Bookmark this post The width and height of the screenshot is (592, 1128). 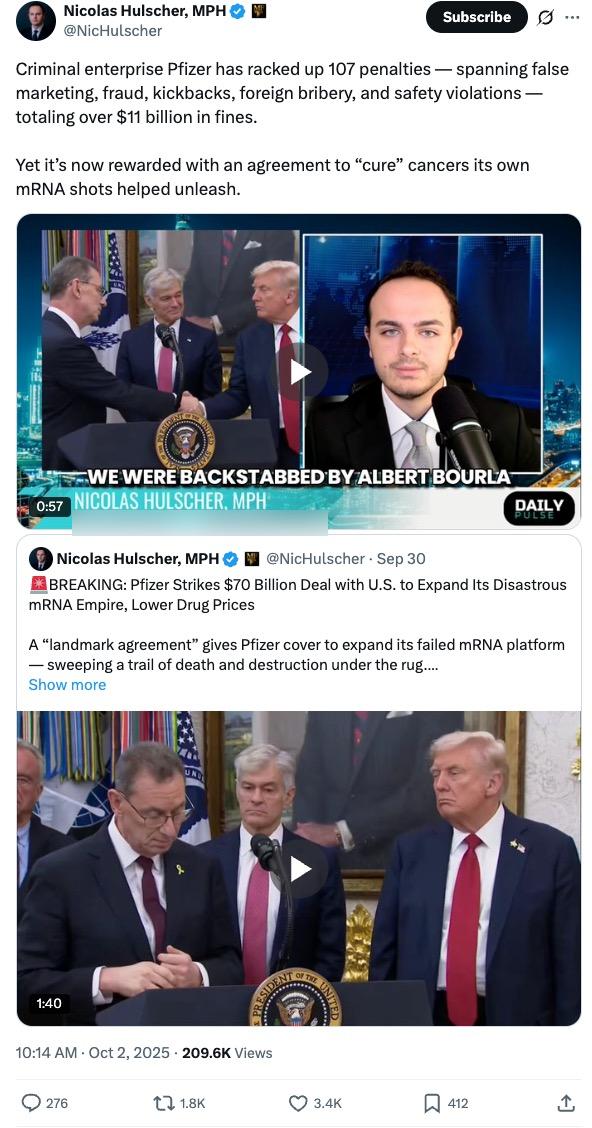[432, 1102]
